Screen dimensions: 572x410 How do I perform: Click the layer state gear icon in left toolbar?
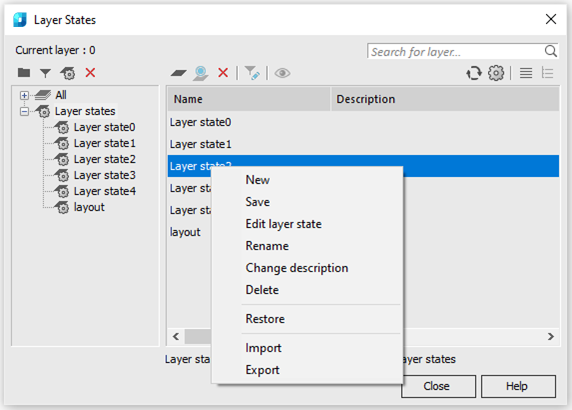click(x=68, y=73)
